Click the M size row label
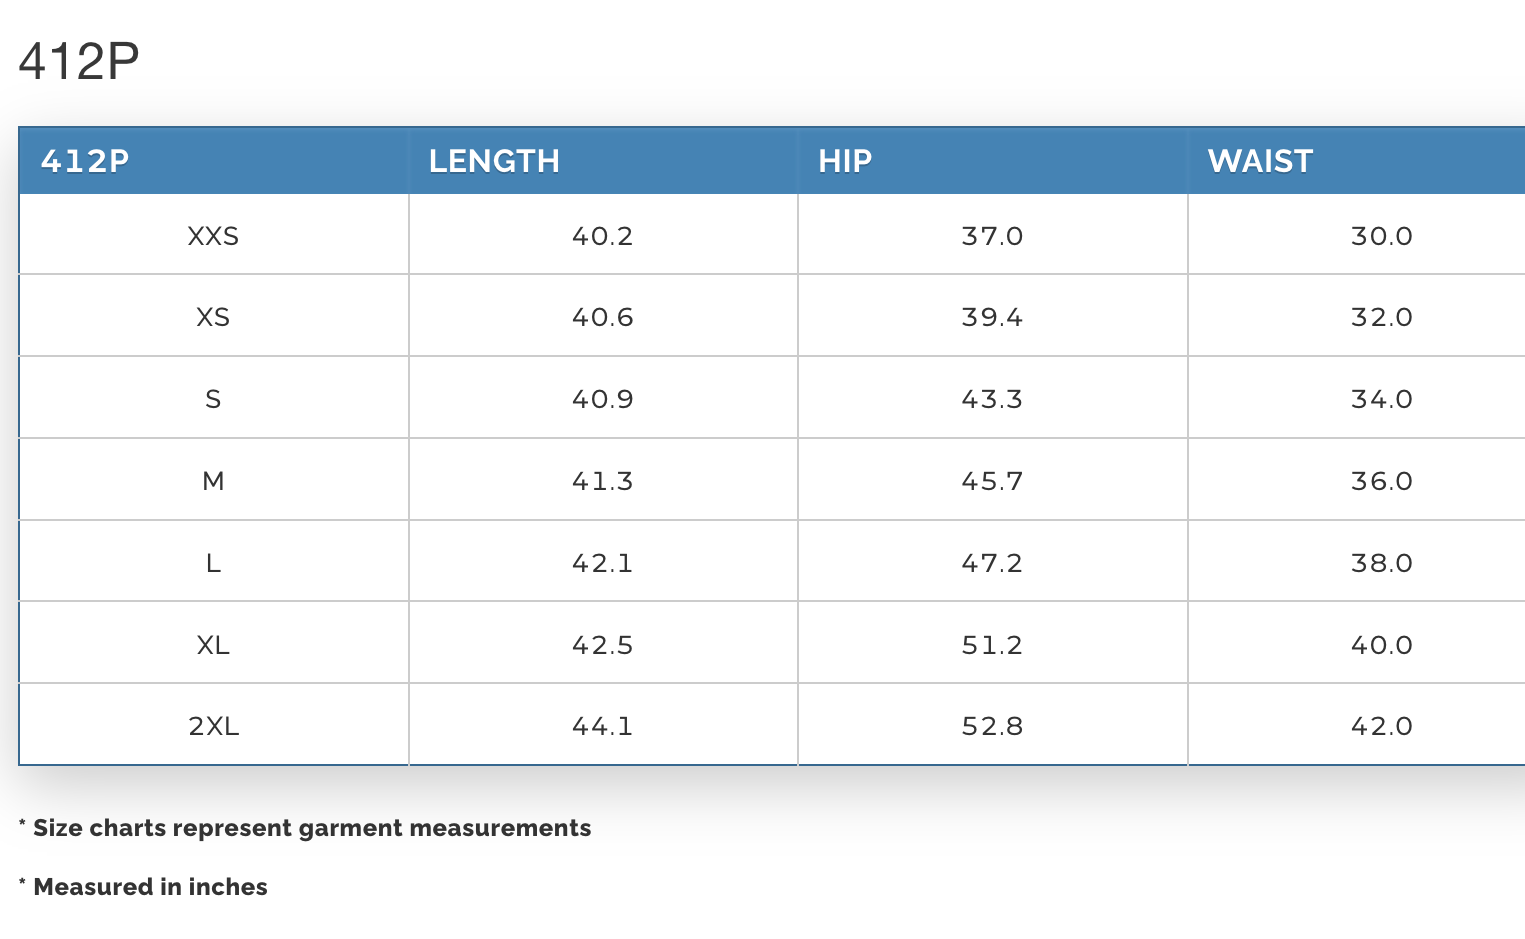Screen dimensions: 1525x939 coord(213,481)
